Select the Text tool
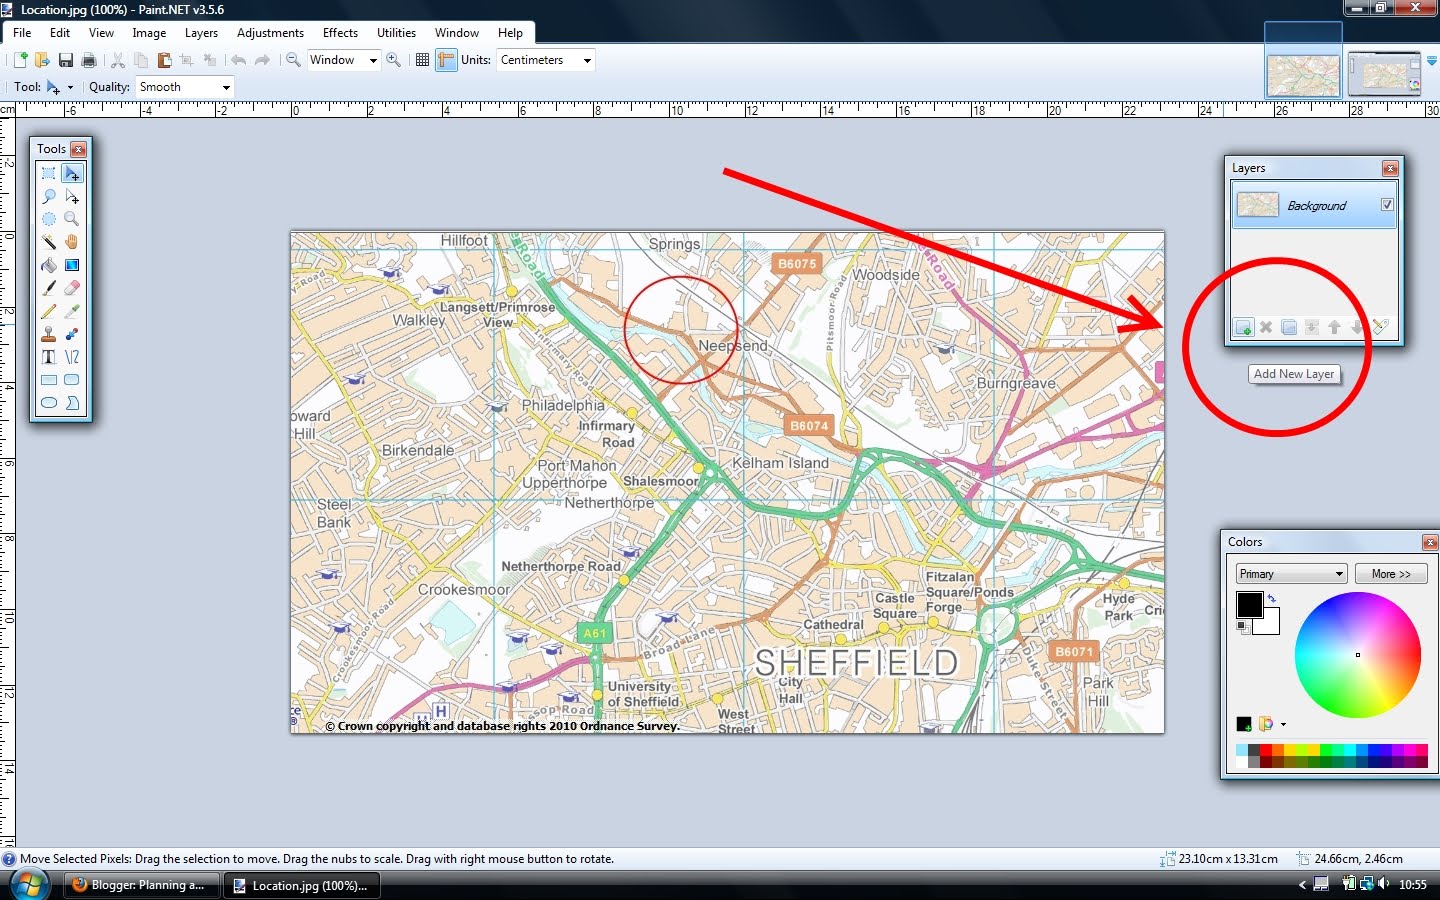1440x900 pixels. (x=48, y=357)
